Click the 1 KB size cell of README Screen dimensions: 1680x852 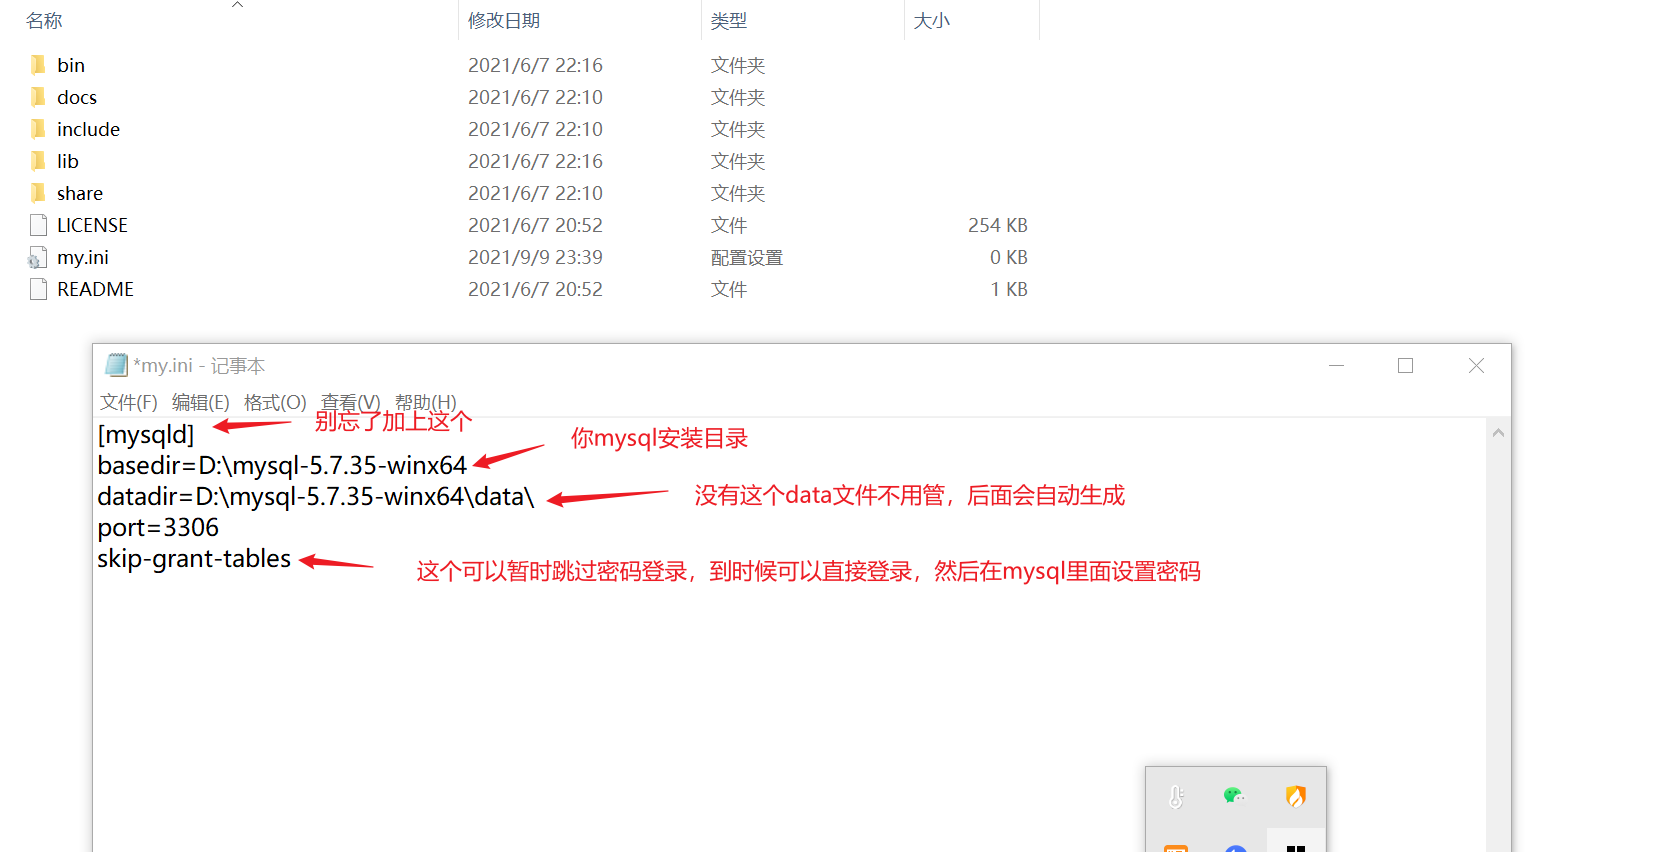click(x=1009, y=289)
